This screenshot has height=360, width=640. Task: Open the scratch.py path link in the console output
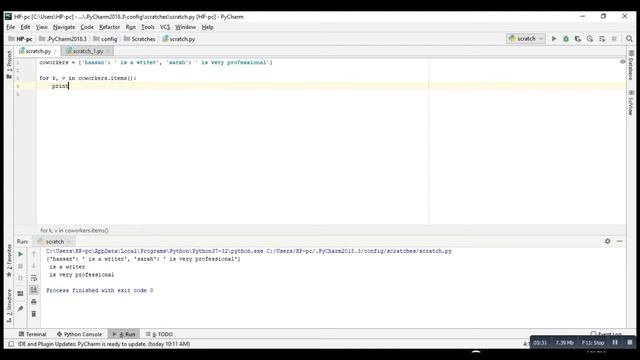point(359,251)
